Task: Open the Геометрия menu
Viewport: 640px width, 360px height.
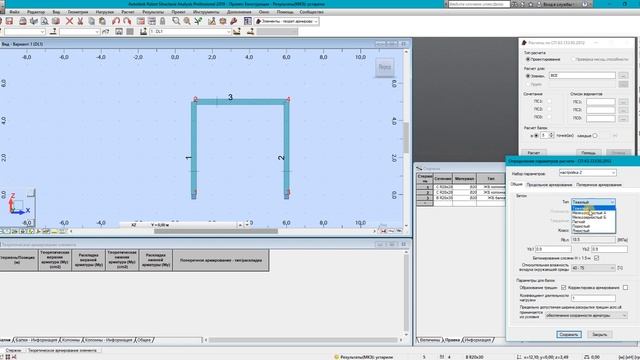Action: 78,12
